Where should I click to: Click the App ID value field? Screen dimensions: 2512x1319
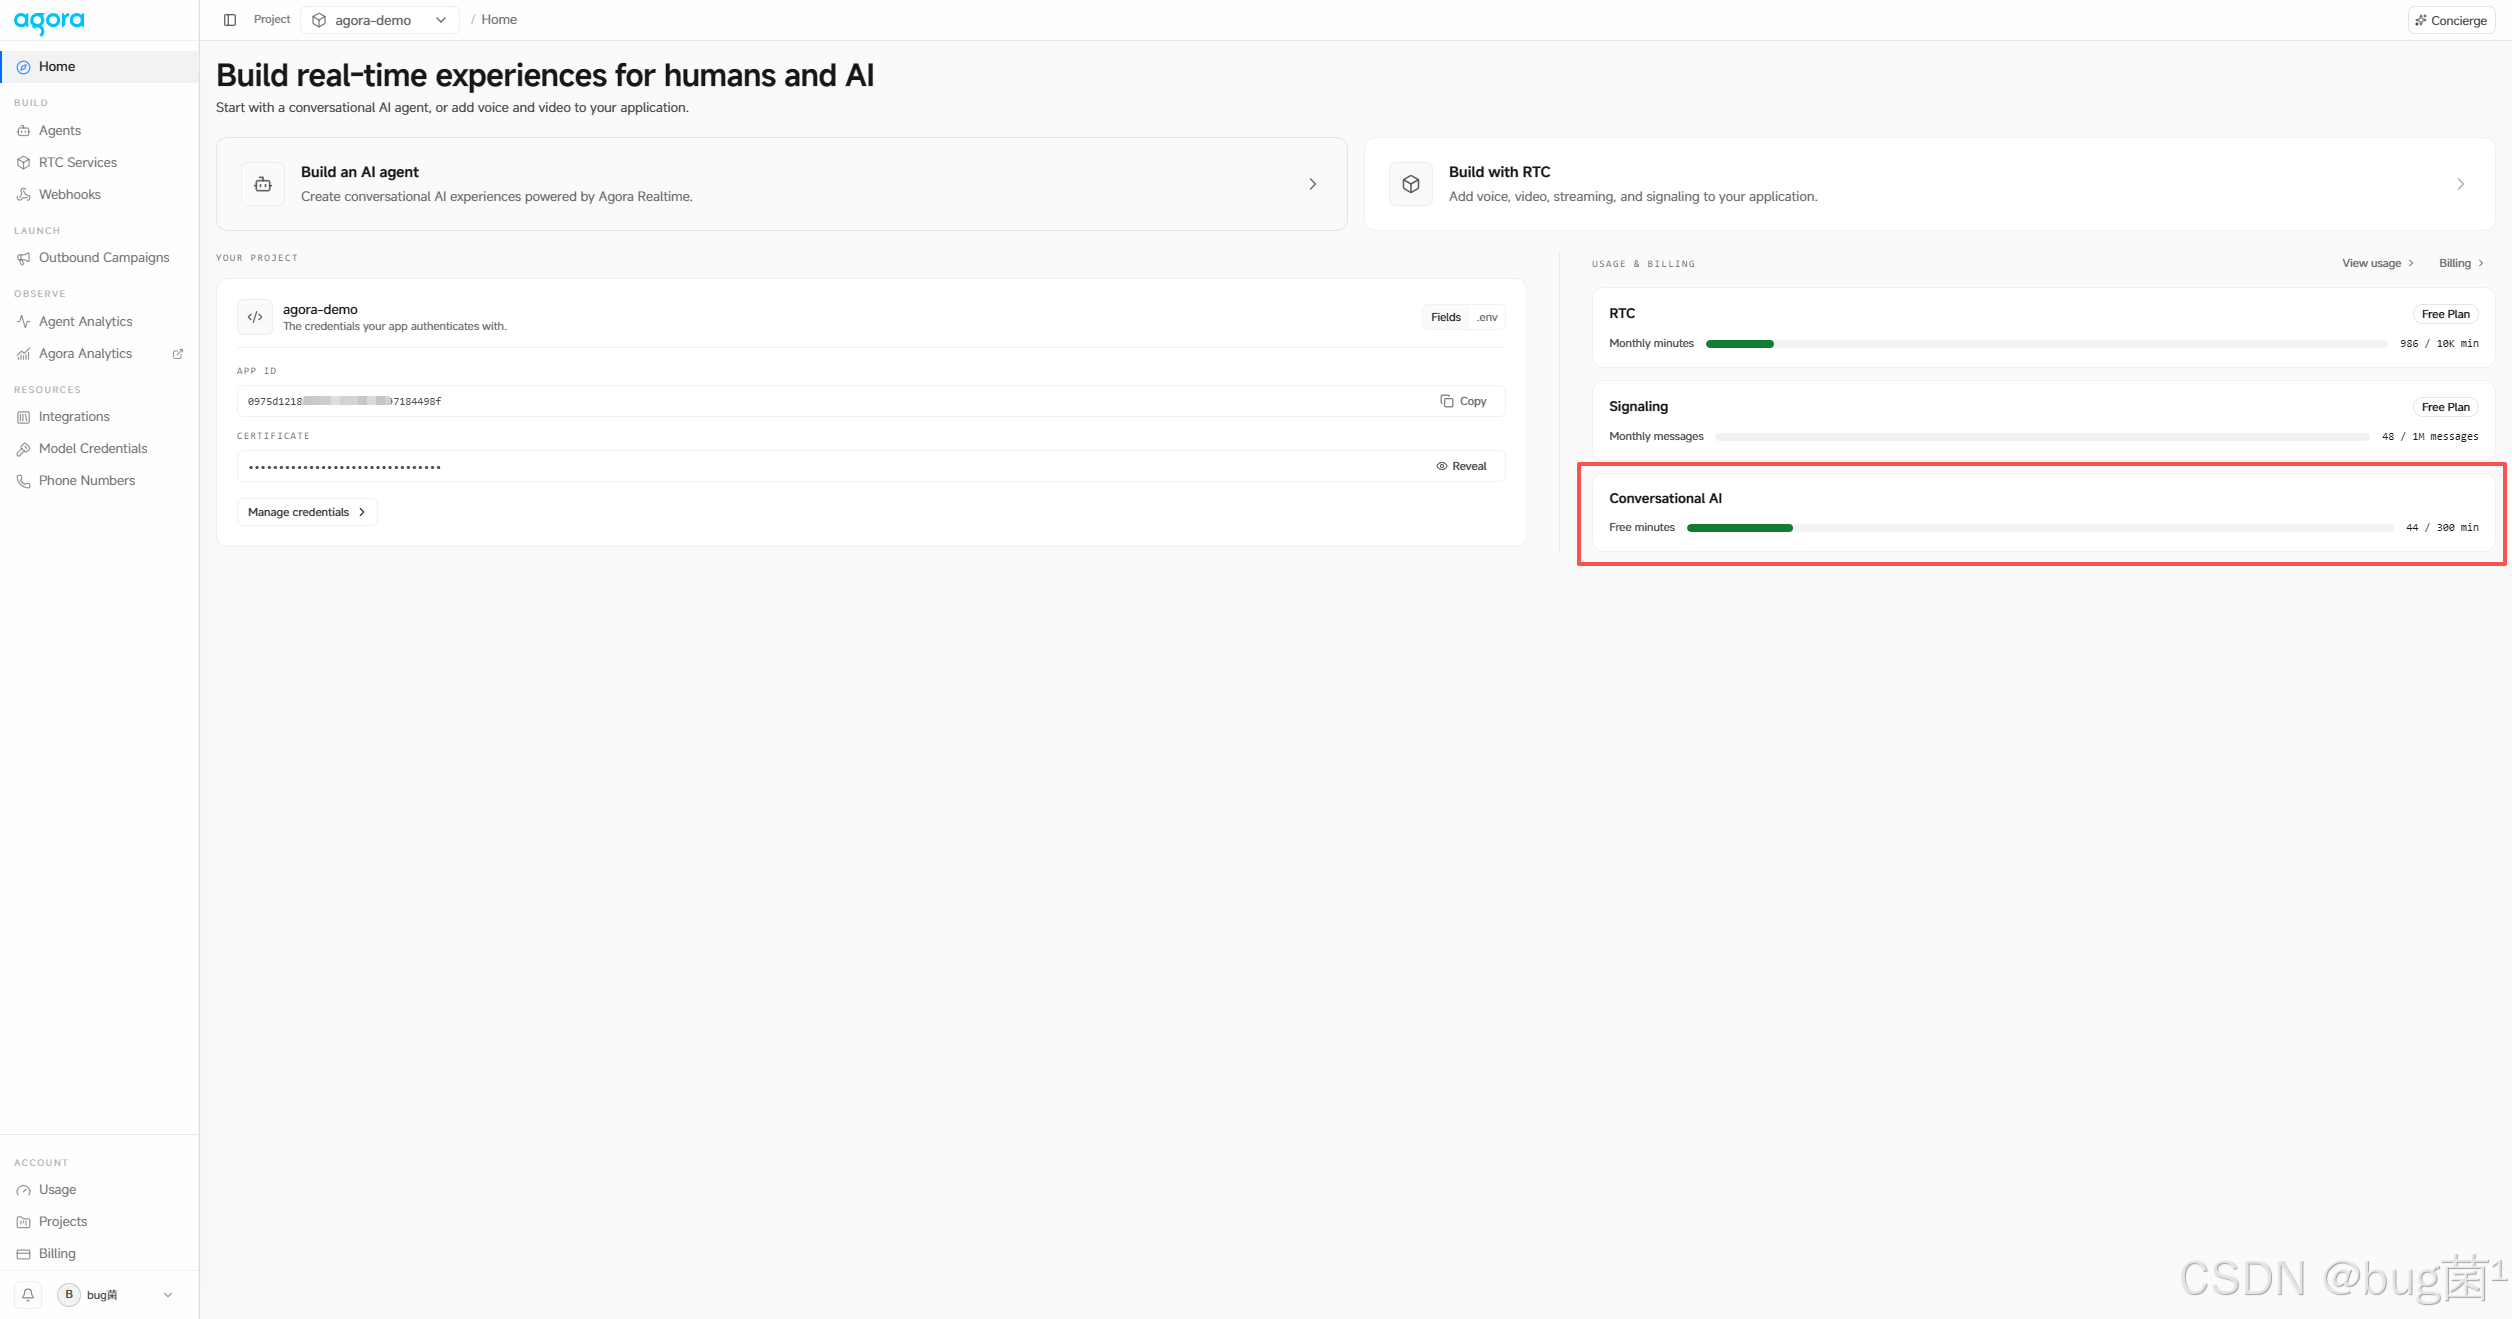(871, 401)
